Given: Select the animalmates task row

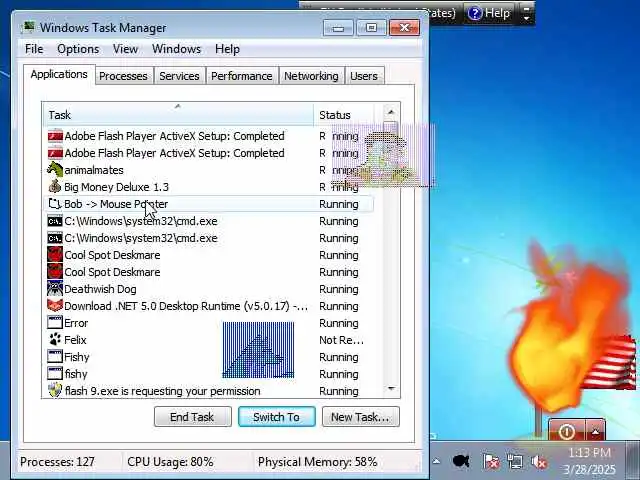Looking at the screenshot, I should click(208, 170).
